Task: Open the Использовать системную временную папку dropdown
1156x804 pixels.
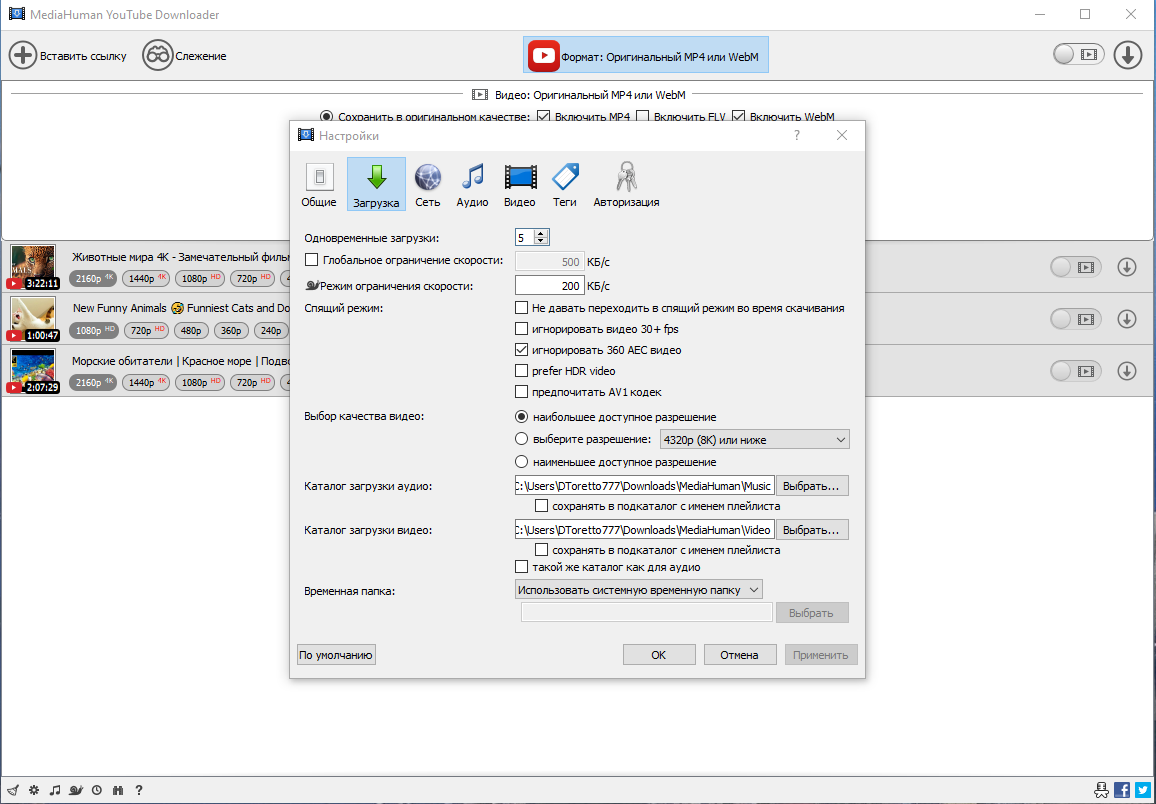Action: 638,590
